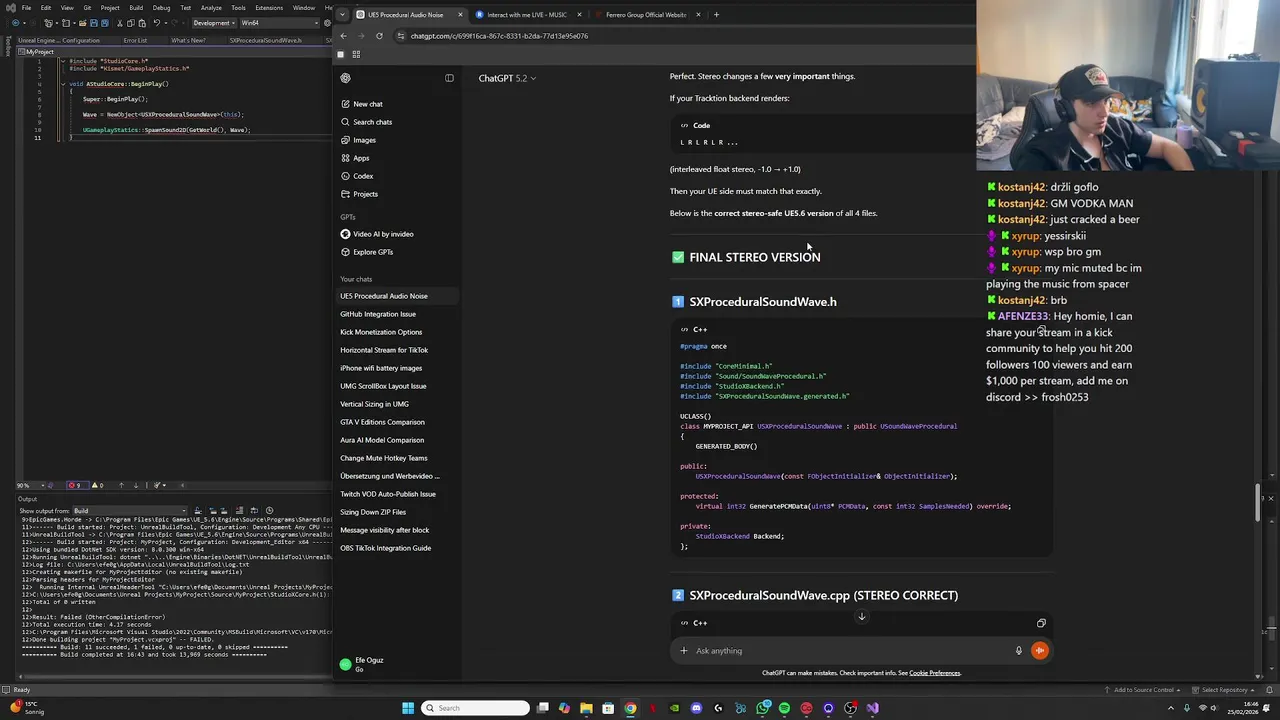
Task: Open the Show output from Build dropdown
Action: coord(128,511)
